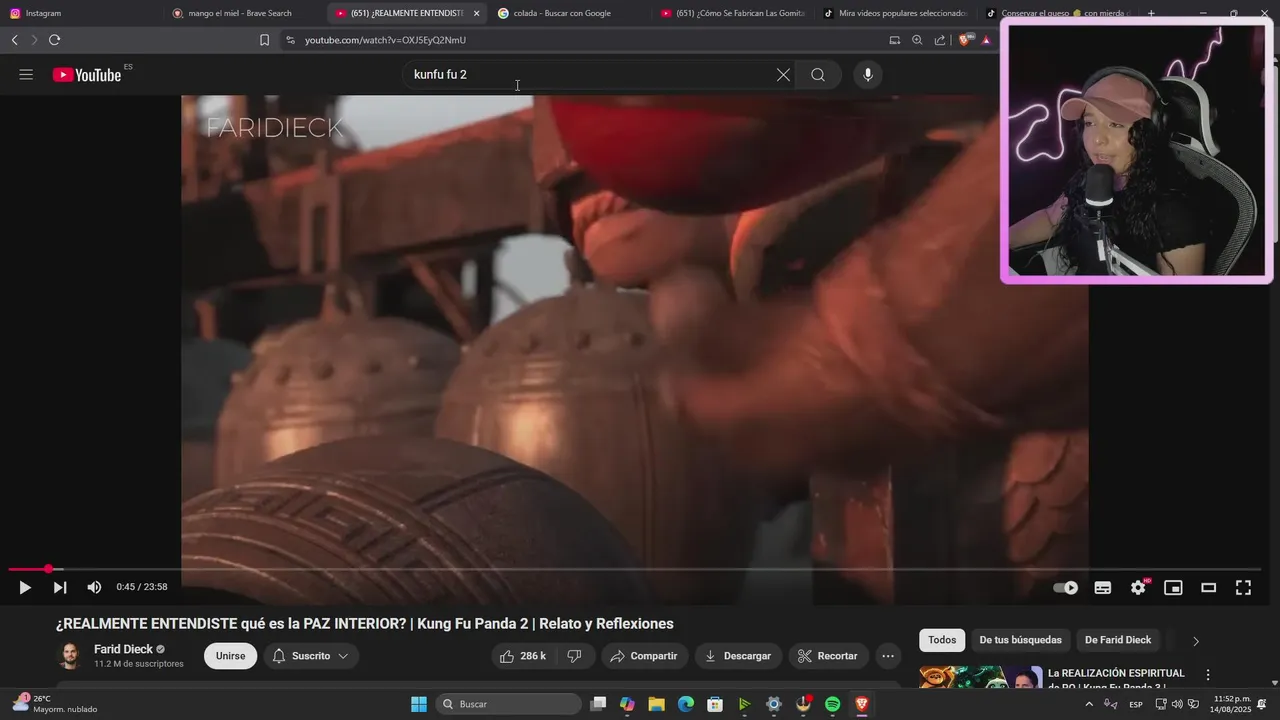The image size is (1280, 720).
Task: Click the Compartir share button
Action: click(x=644, y=656)
